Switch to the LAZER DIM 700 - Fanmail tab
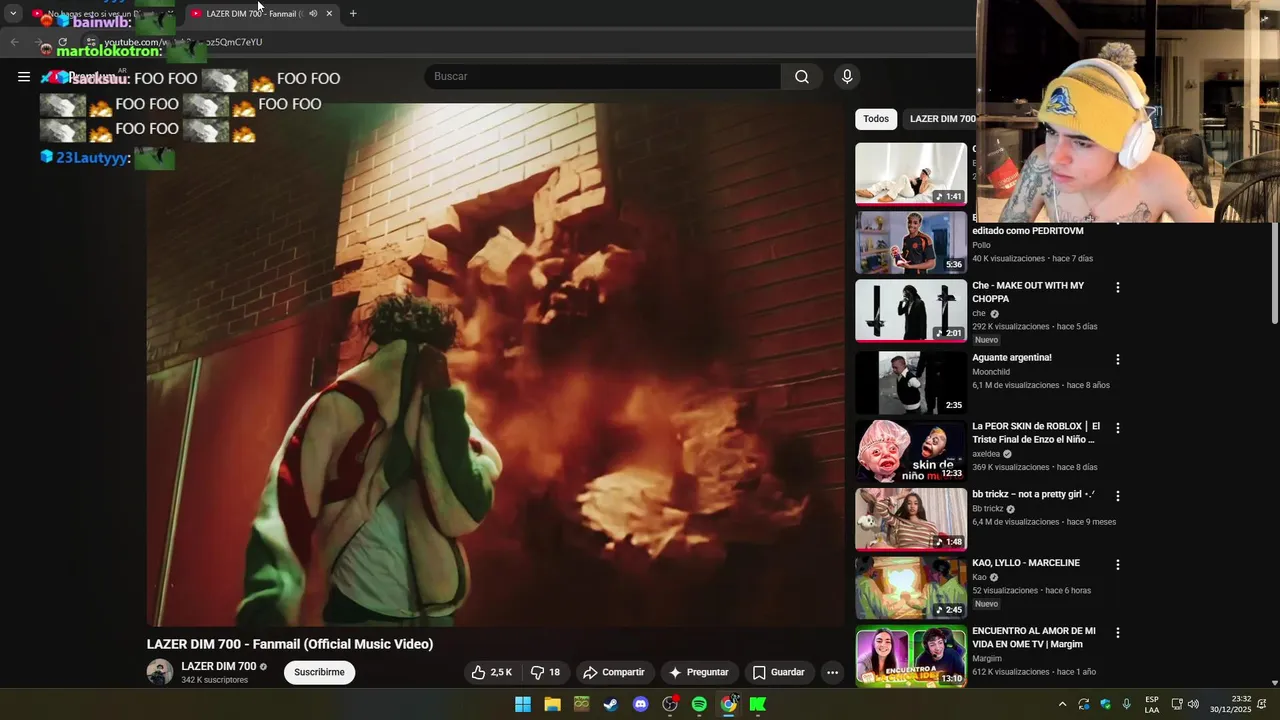Viewport: 1280px width, 720px height. point(262,13)
